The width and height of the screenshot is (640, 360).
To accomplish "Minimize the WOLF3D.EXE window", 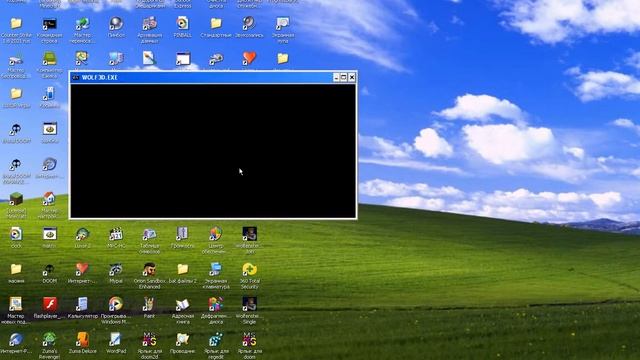I will point(336,77).
